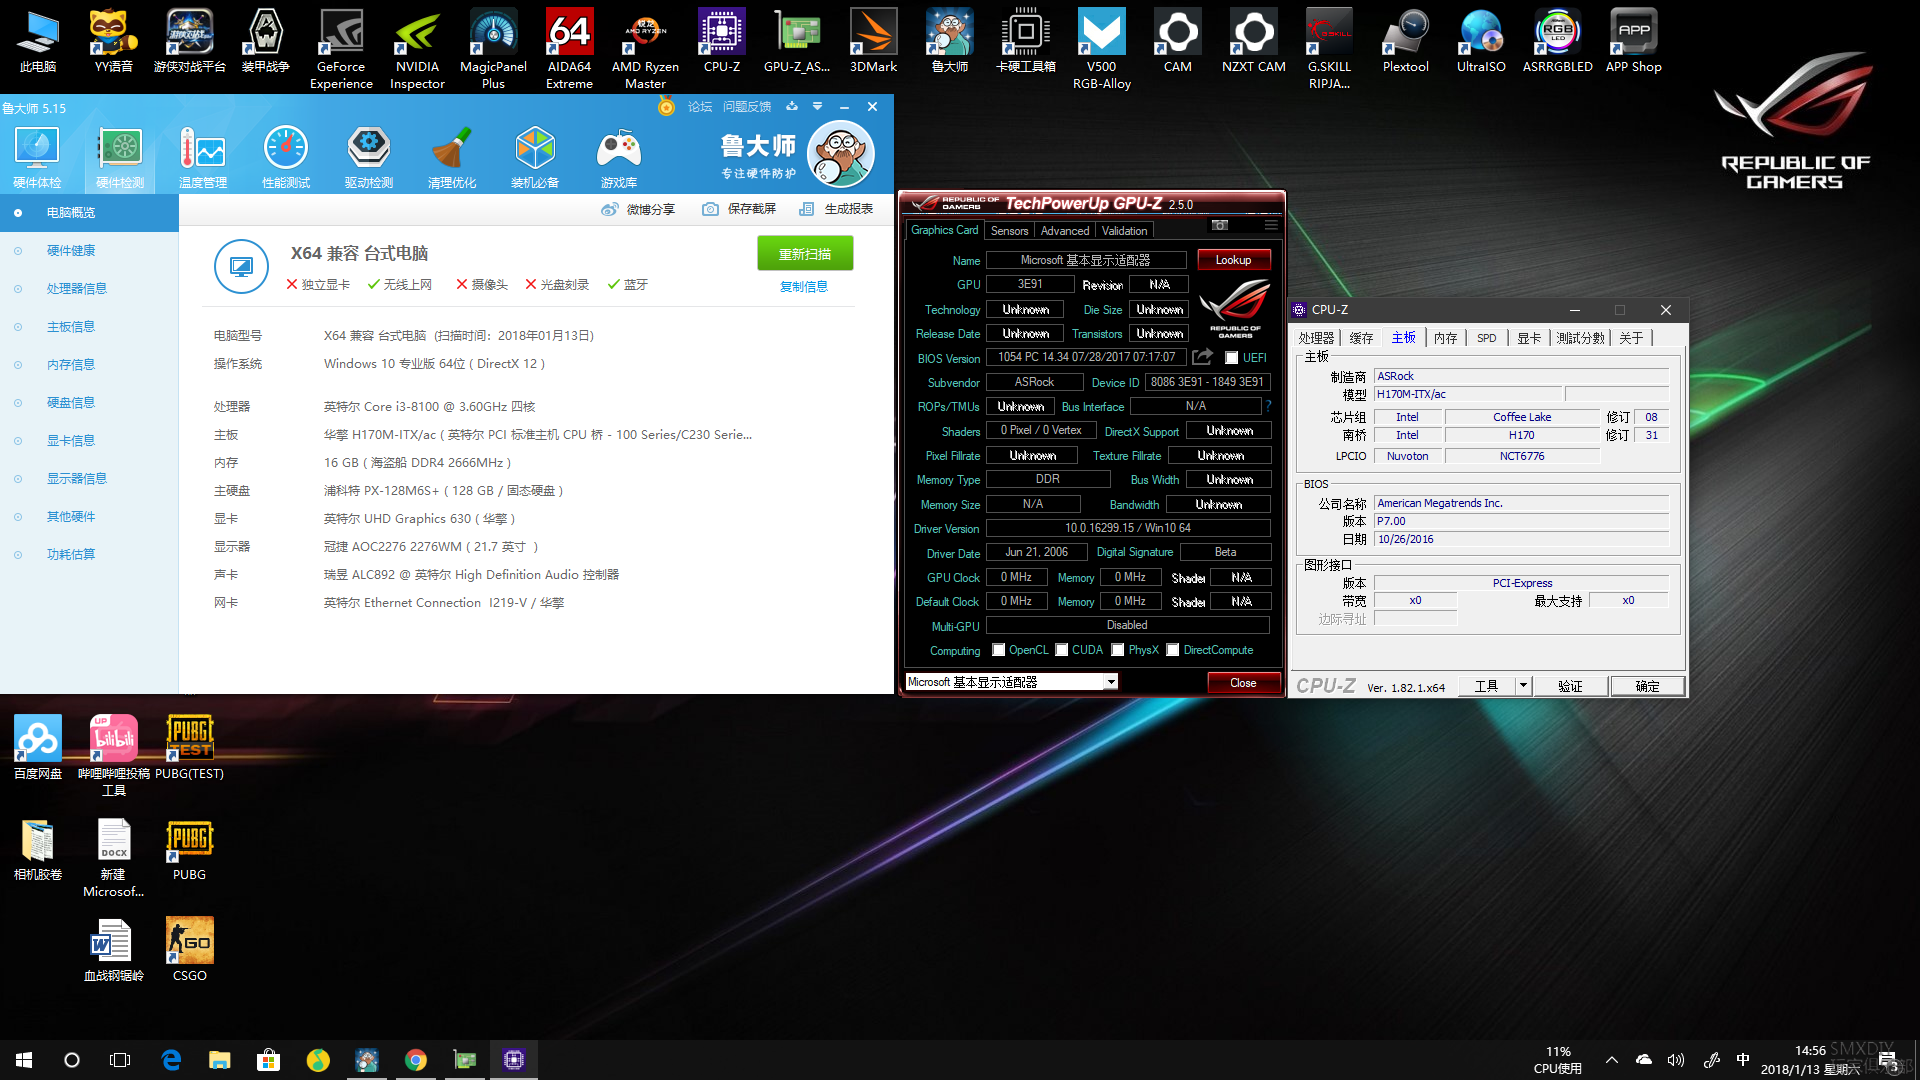Image resolution: width=1920 pixels, height=1080 pixels.
Task: Open 性能测试 performance test
Action: (286, 158)
